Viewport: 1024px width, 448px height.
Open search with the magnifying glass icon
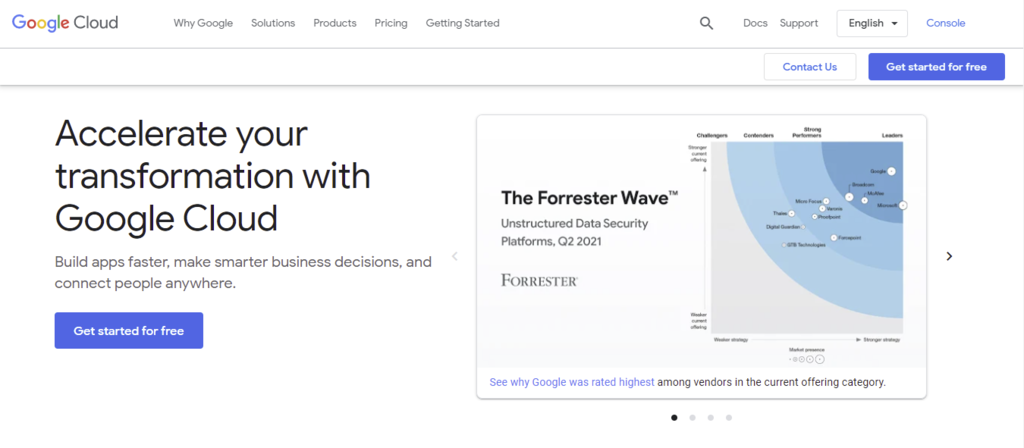pyautogui.click(x=707, y=23)
